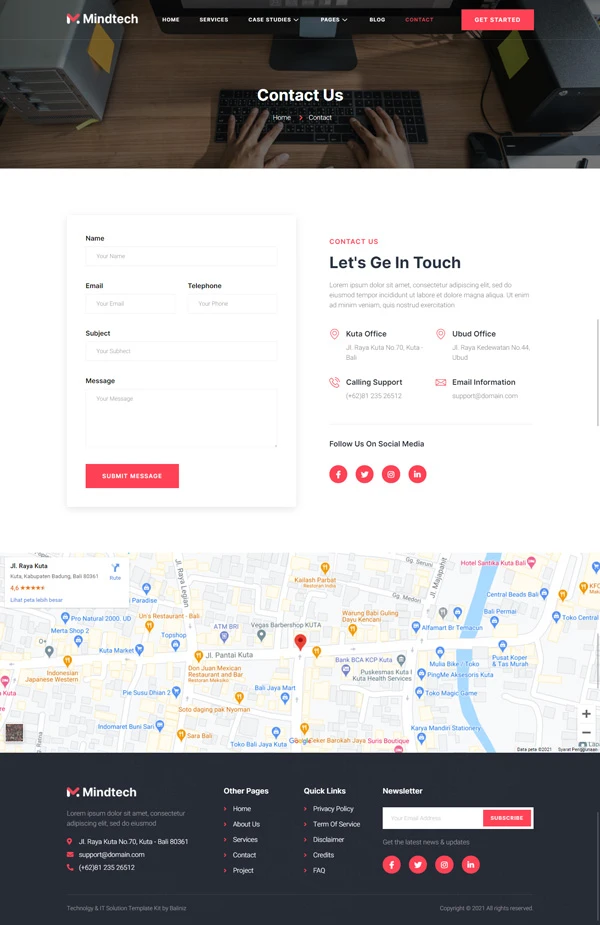Open Credits quick link
The width and height of the screenshot is (600, 925).
pos(323,855)
